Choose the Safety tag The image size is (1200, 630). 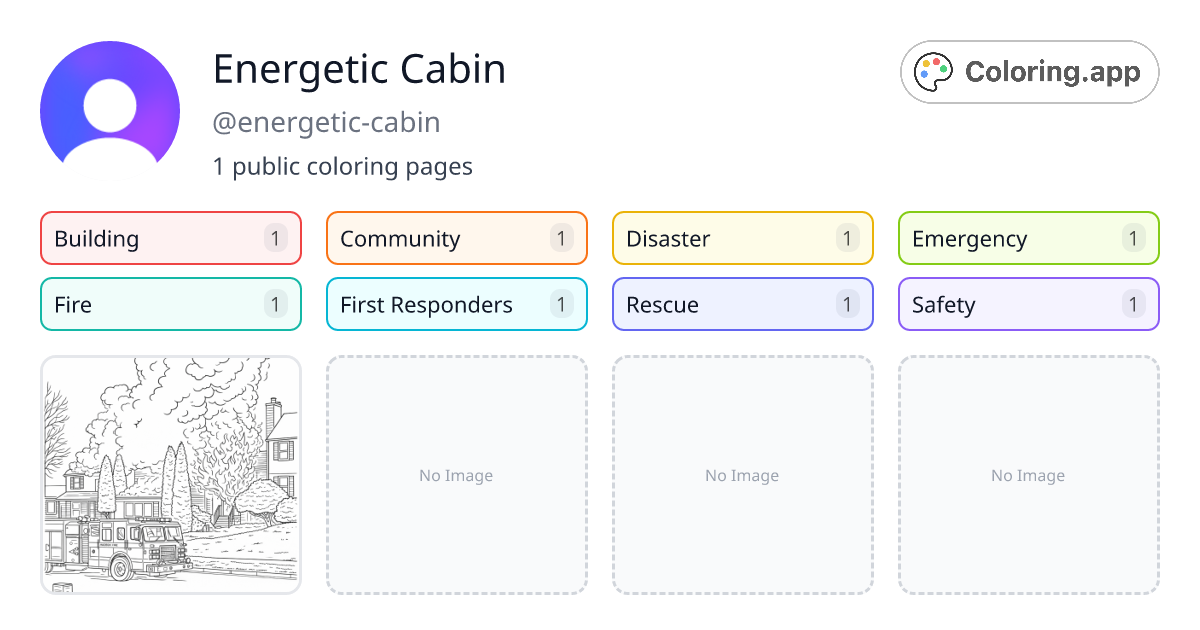pyautogui.click(x=1029, y=304)
